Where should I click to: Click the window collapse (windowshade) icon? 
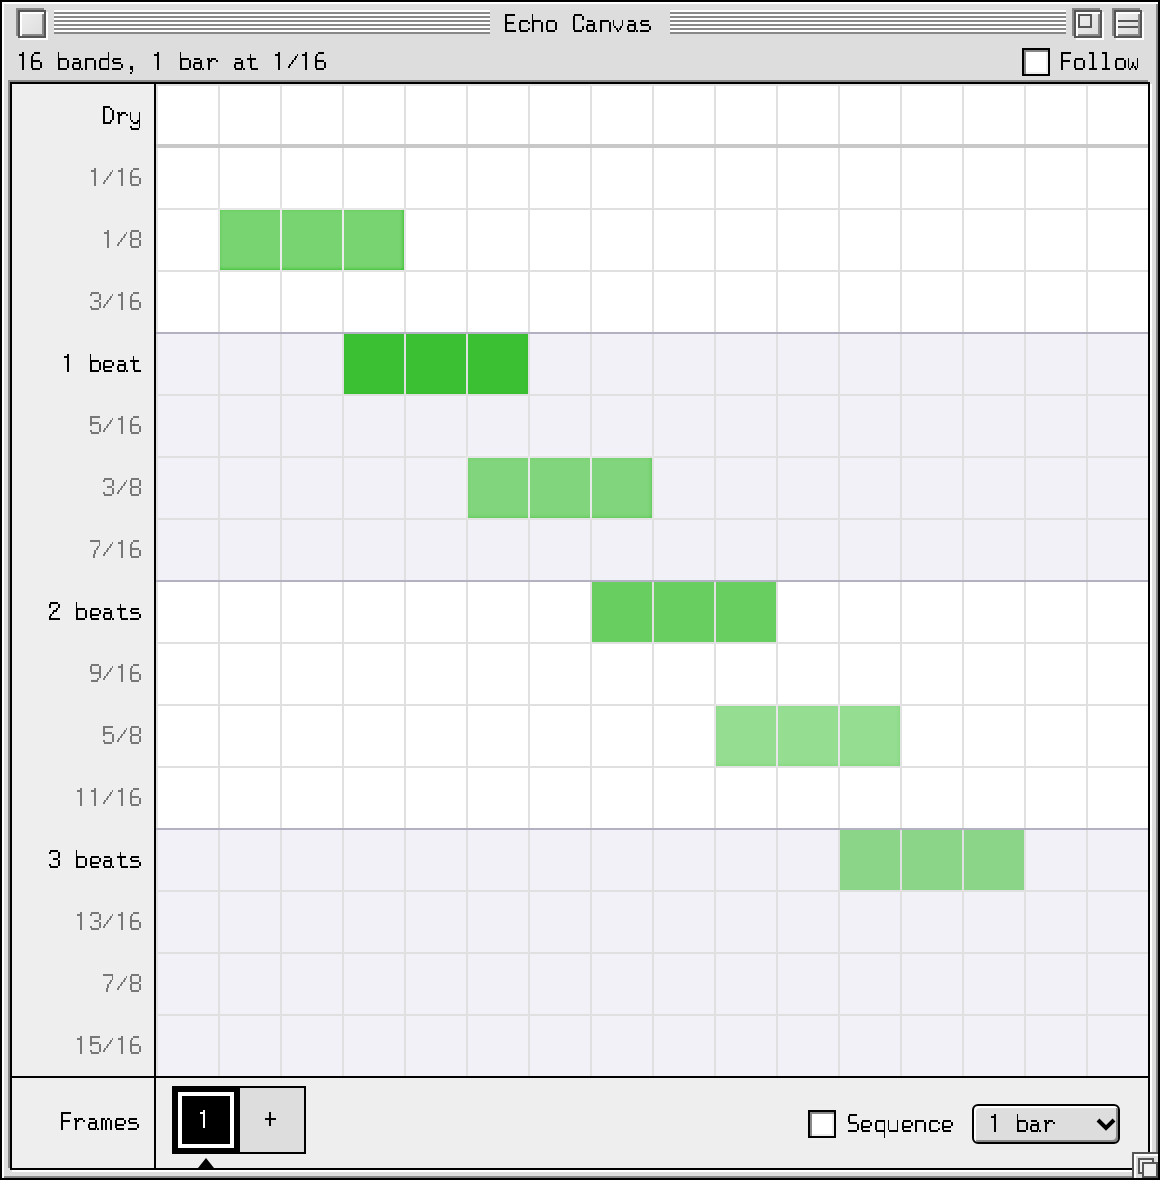tap(1128, 23)
